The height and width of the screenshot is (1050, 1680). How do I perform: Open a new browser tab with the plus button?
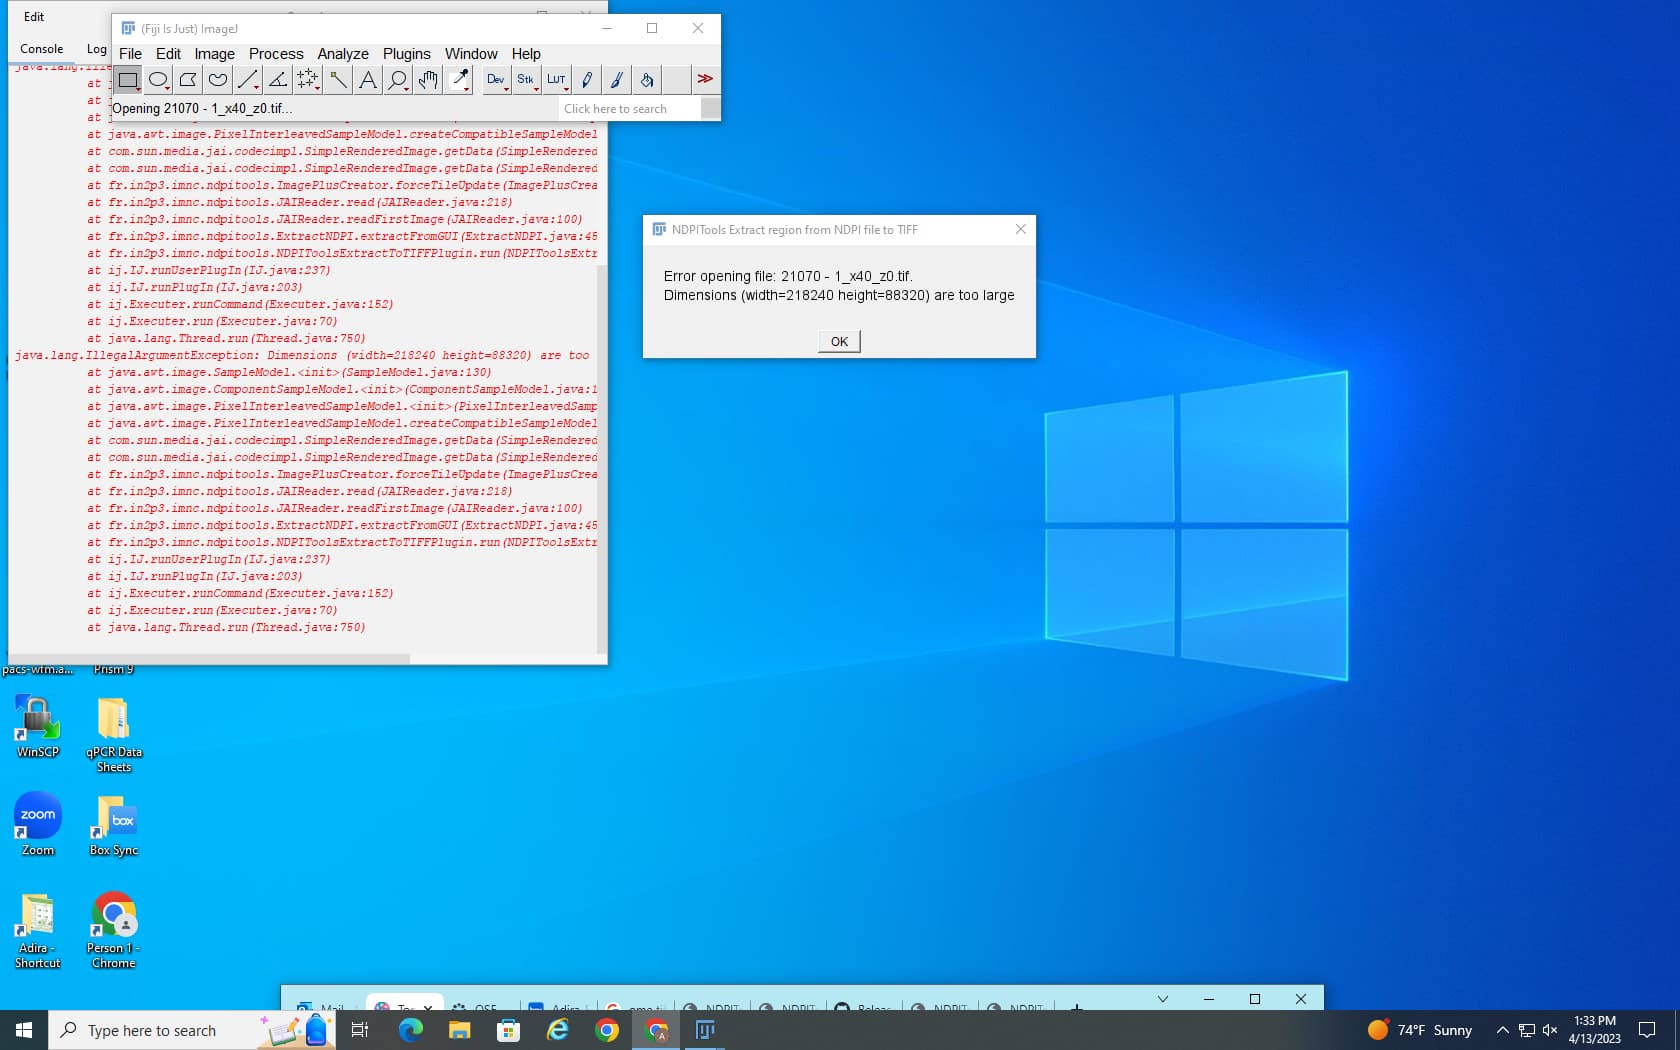point(1076,1007)
